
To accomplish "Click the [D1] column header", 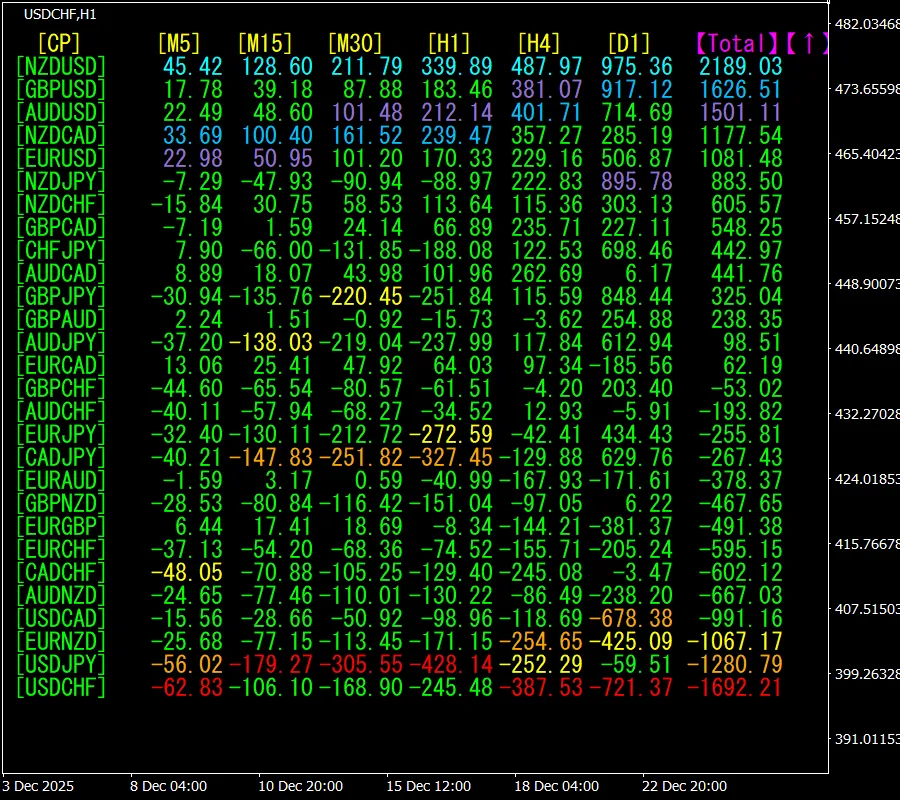I will 628,43.
